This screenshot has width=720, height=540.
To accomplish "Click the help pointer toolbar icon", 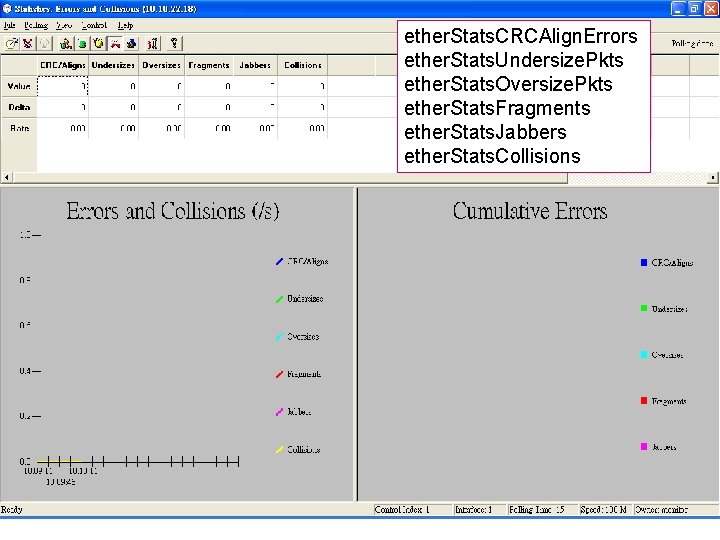I will pos(174,44).
